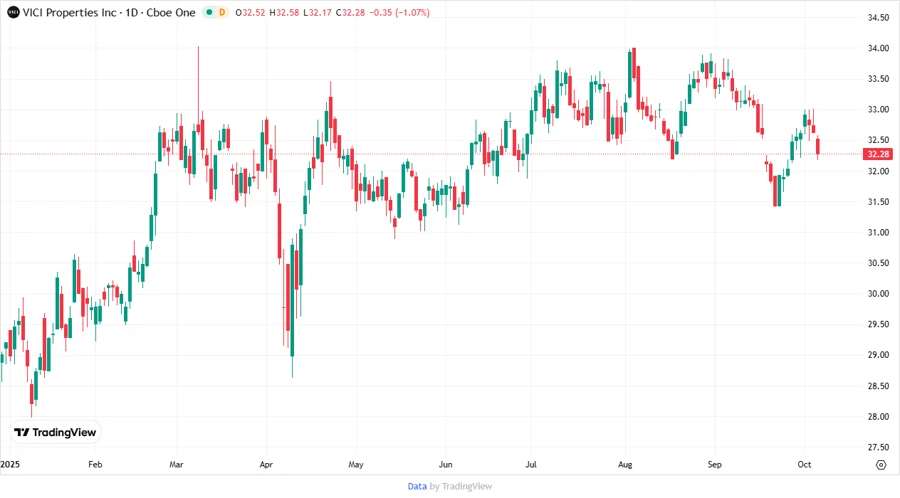
Task: Click the Cboe One exchange label
Action: click(x=169, y=12)
